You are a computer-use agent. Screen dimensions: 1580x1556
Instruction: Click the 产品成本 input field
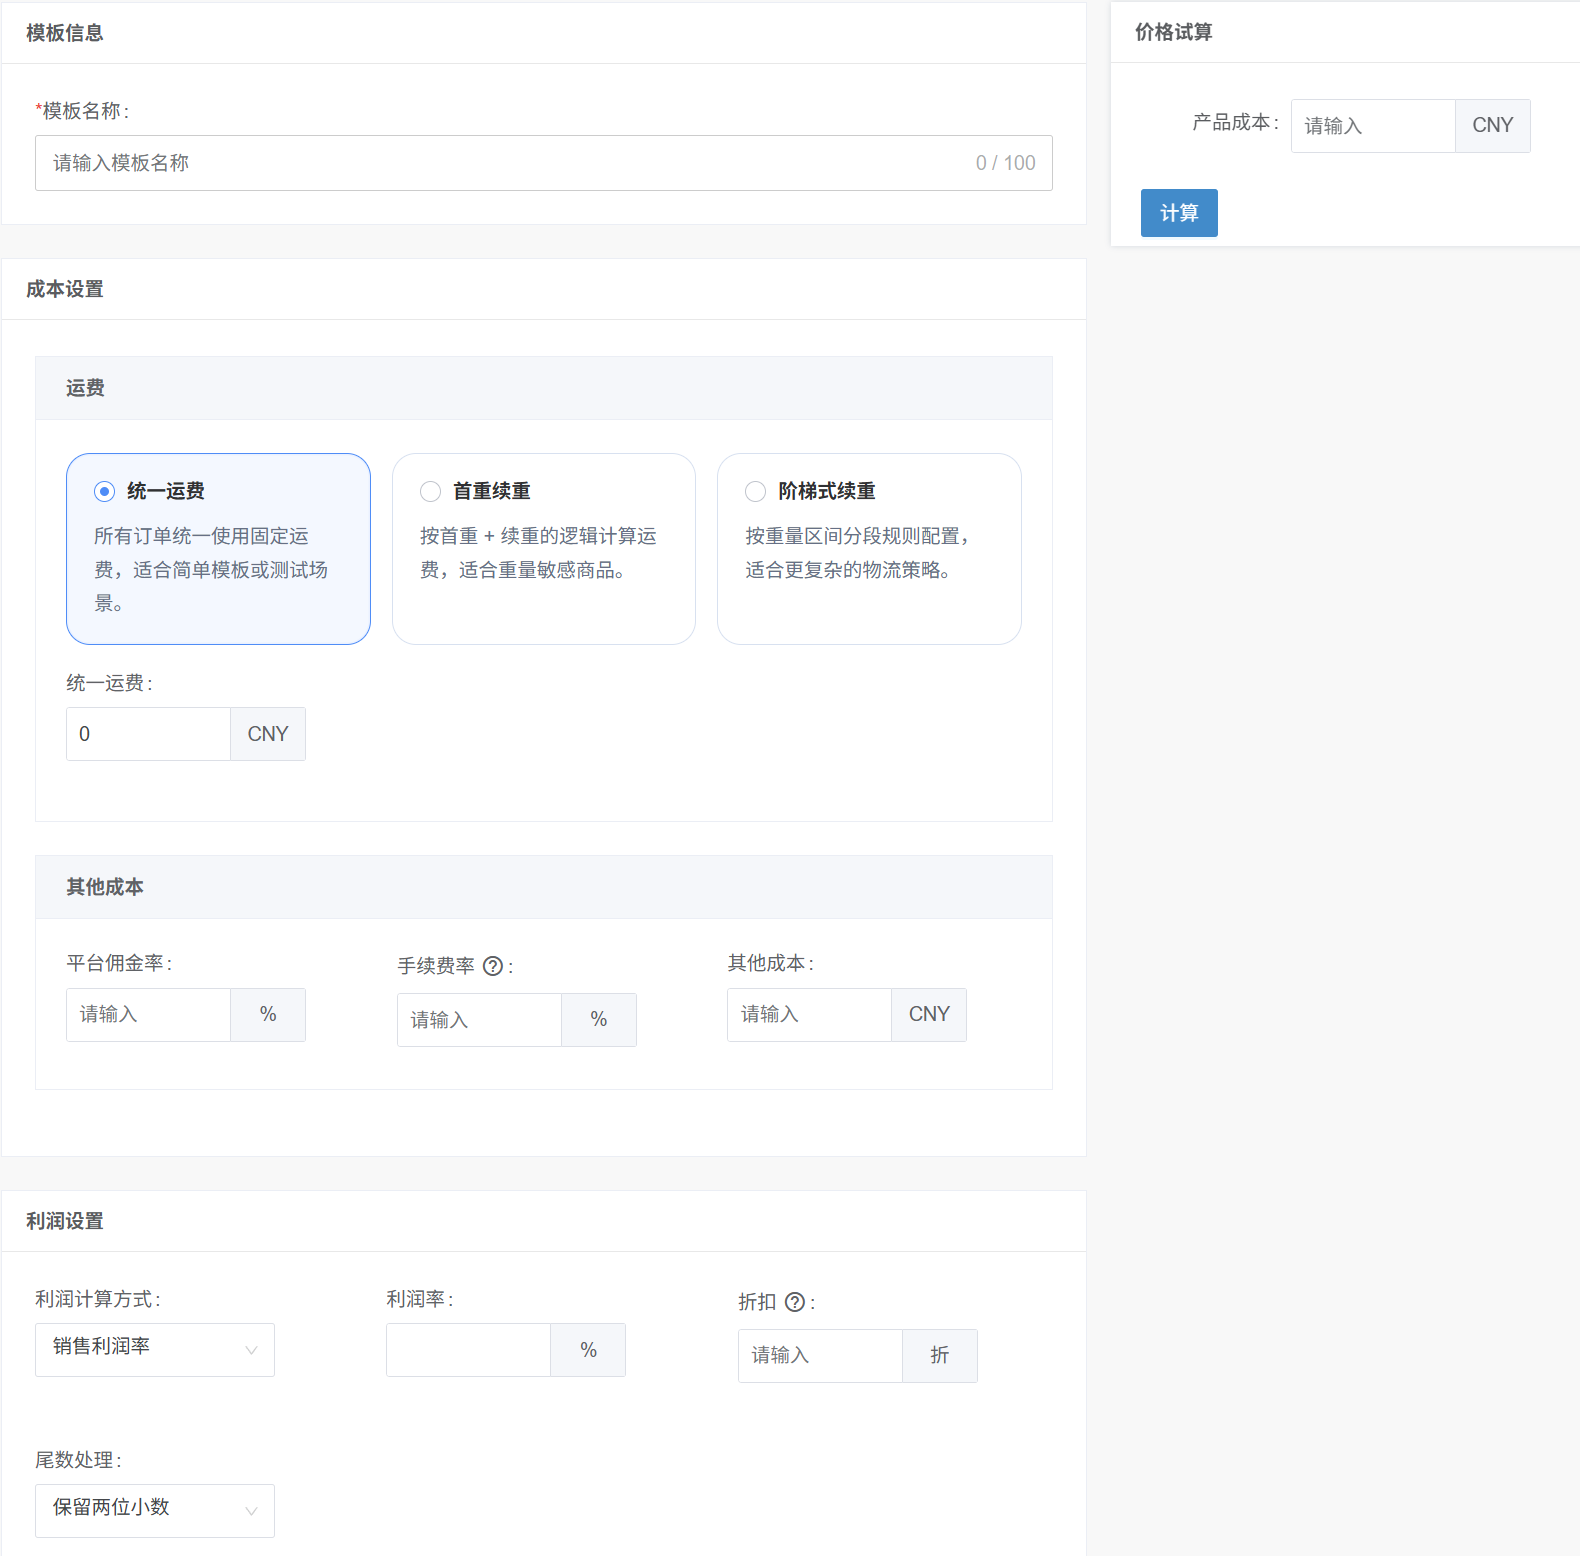pos(1374,126)
